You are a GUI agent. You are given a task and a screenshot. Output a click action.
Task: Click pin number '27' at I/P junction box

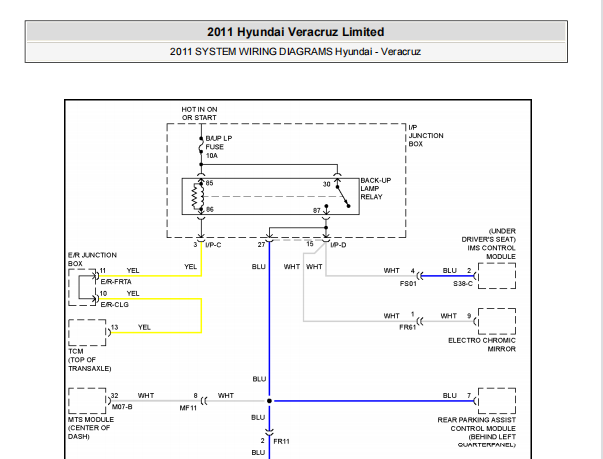click(262, 244)
